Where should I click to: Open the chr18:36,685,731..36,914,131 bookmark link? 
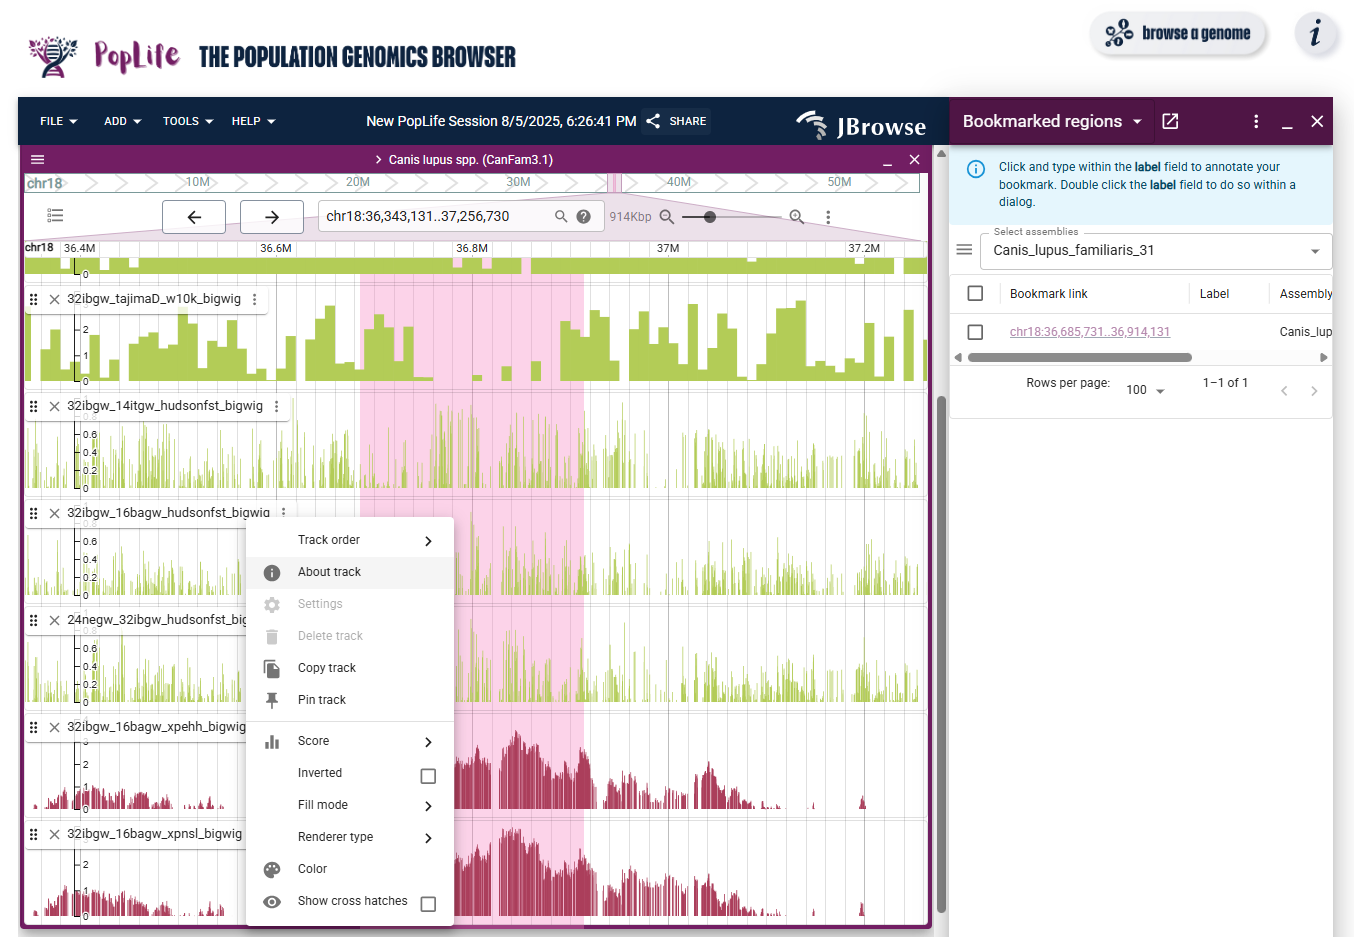(1089, 332)
